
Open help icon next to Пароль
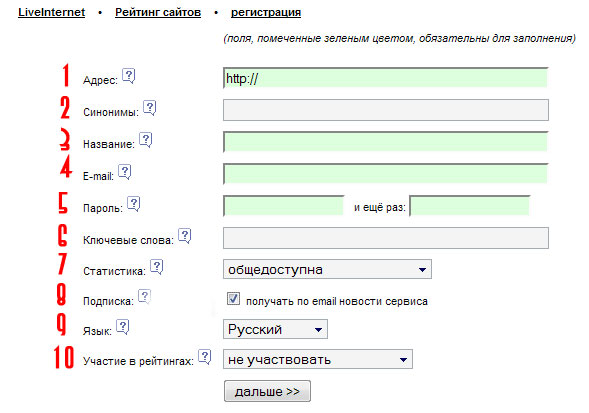point(133,204)
